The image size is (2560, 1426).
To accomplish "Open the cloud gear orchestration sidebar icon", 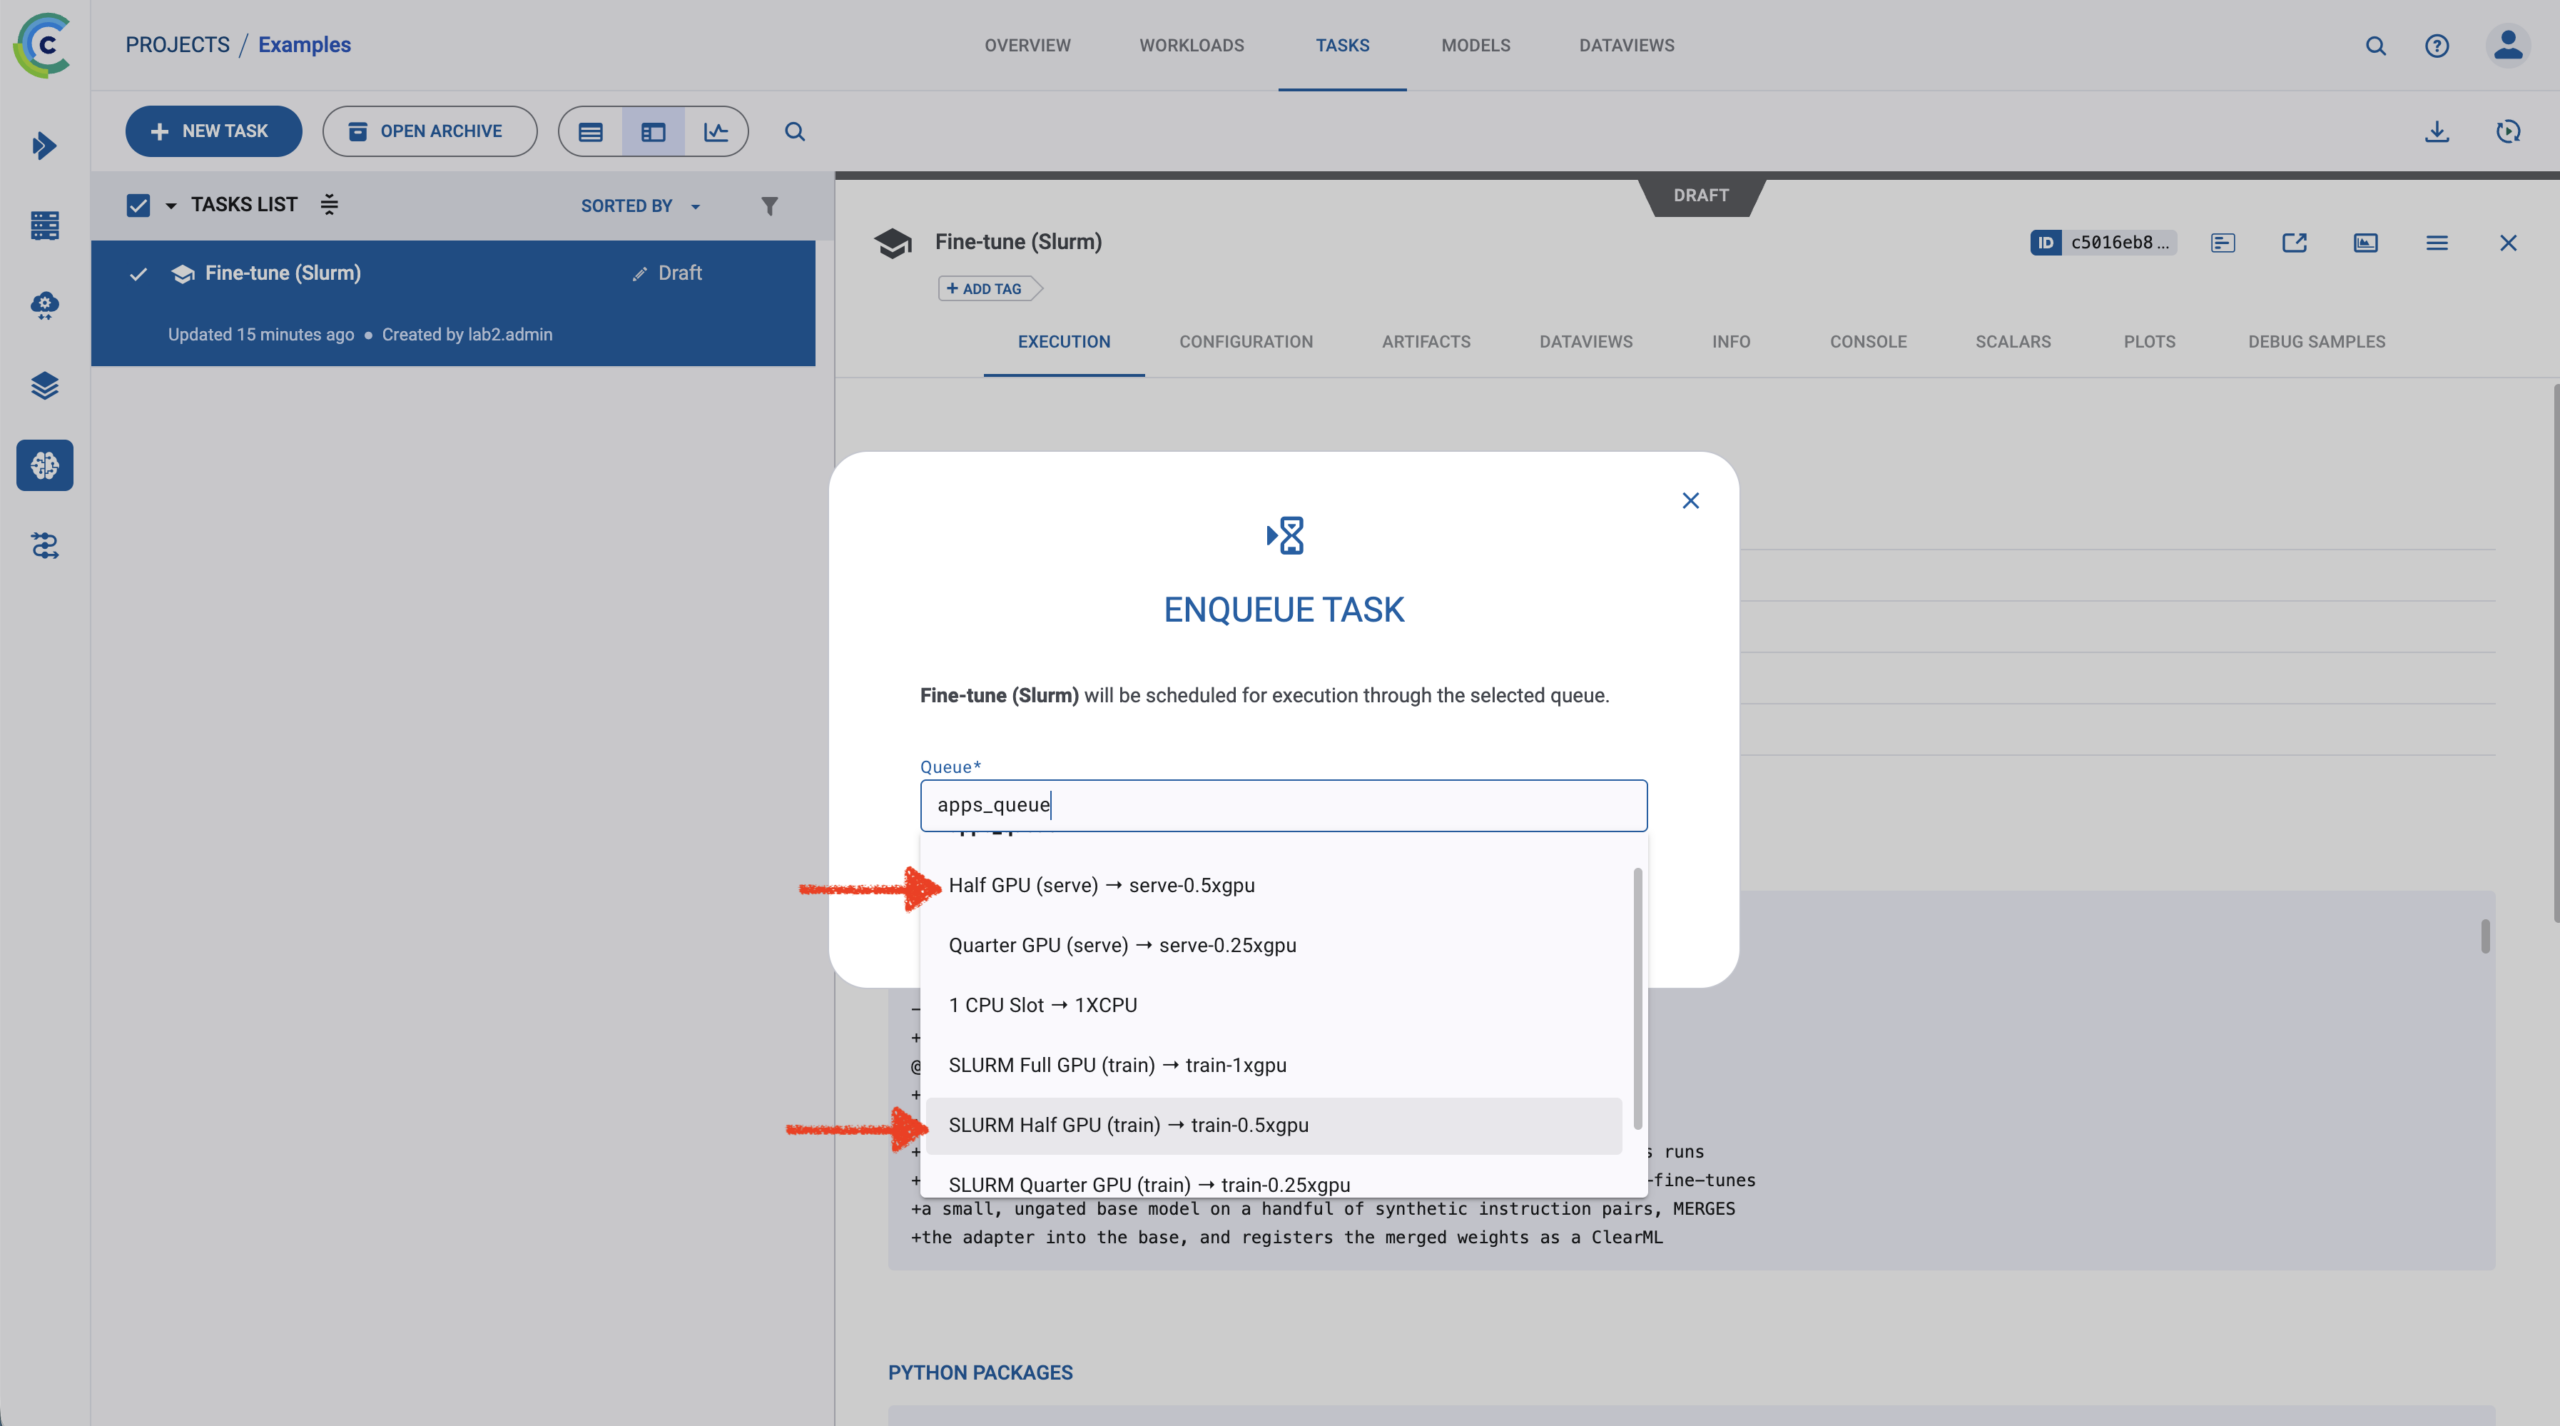I will pyautogui.click(x=44, y=305).
